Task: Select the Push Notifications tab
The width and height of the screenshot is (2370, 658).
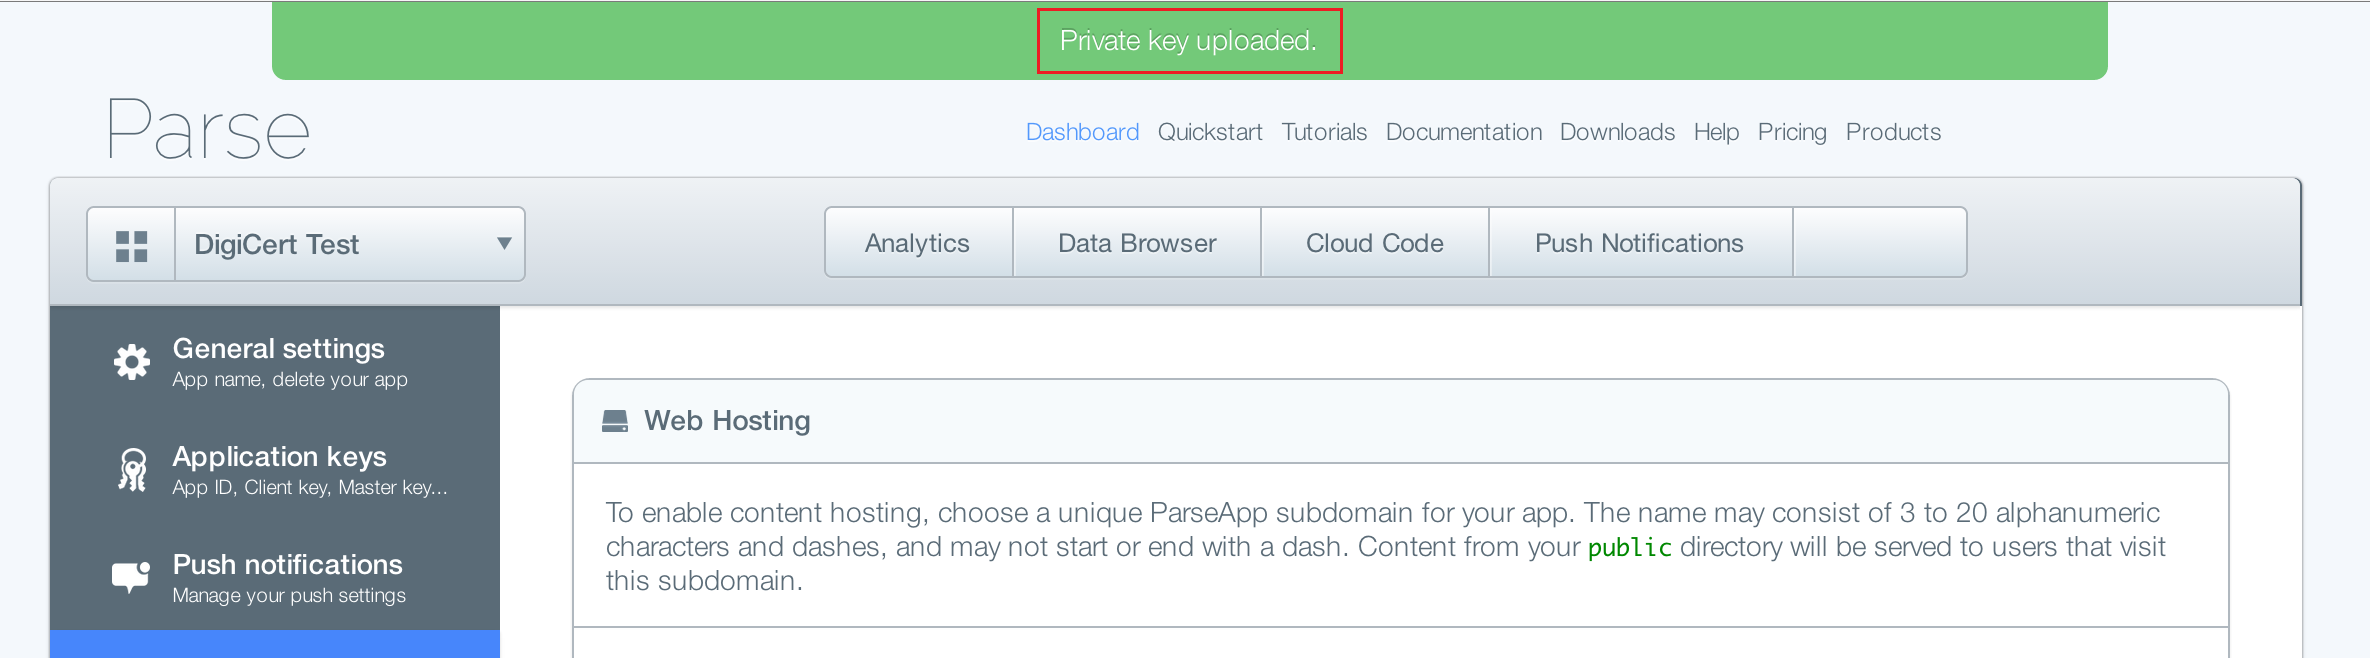Action: [x=1639, y=243]
